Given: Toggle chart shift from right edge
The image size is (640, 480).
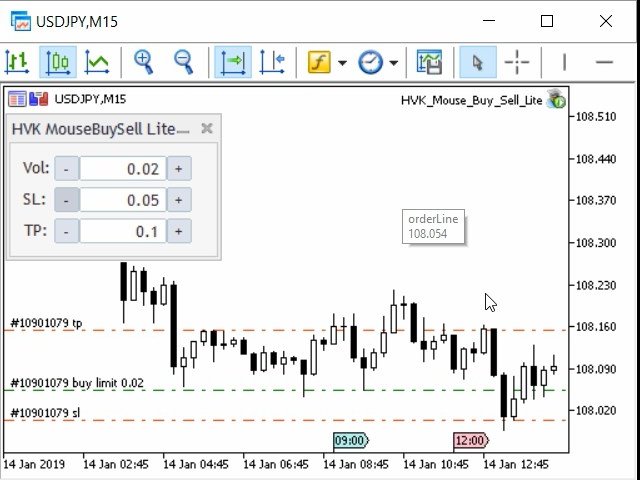Looking at the screenshot, I should tap(272, 62).
